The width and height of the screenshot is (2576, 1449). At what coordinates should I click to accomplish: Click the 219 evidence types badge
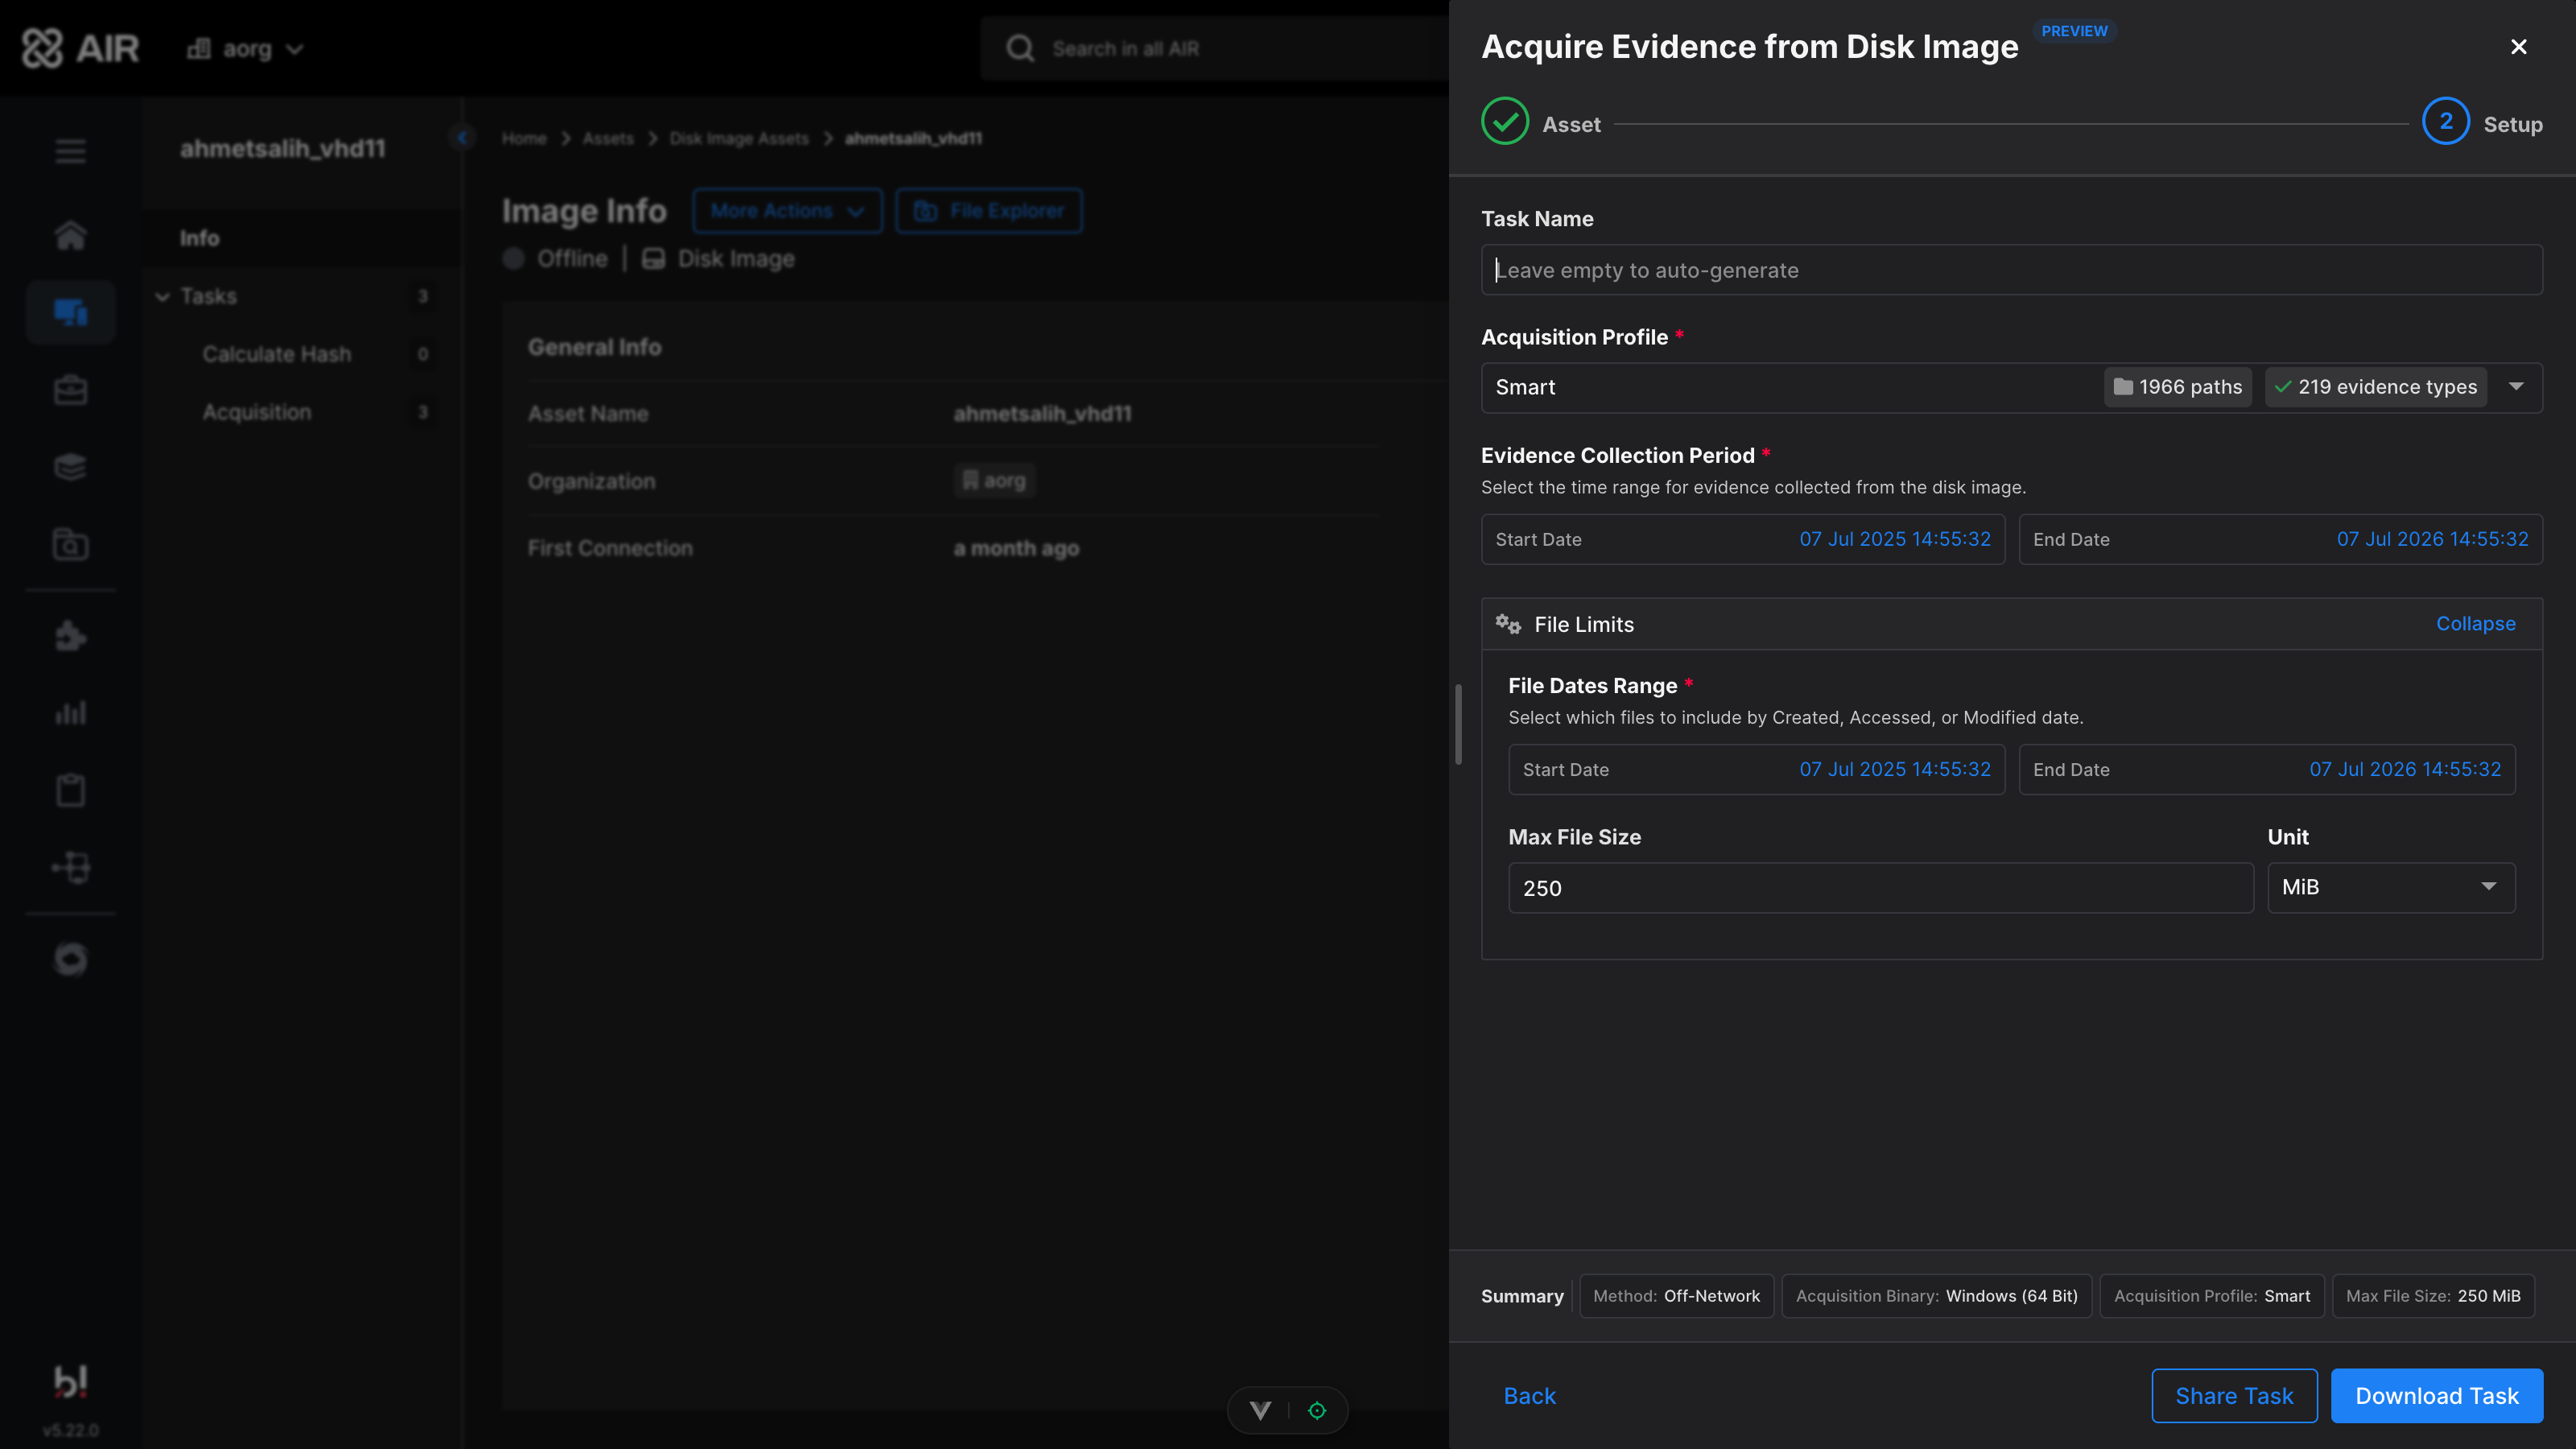click(x=2376, y=387)
